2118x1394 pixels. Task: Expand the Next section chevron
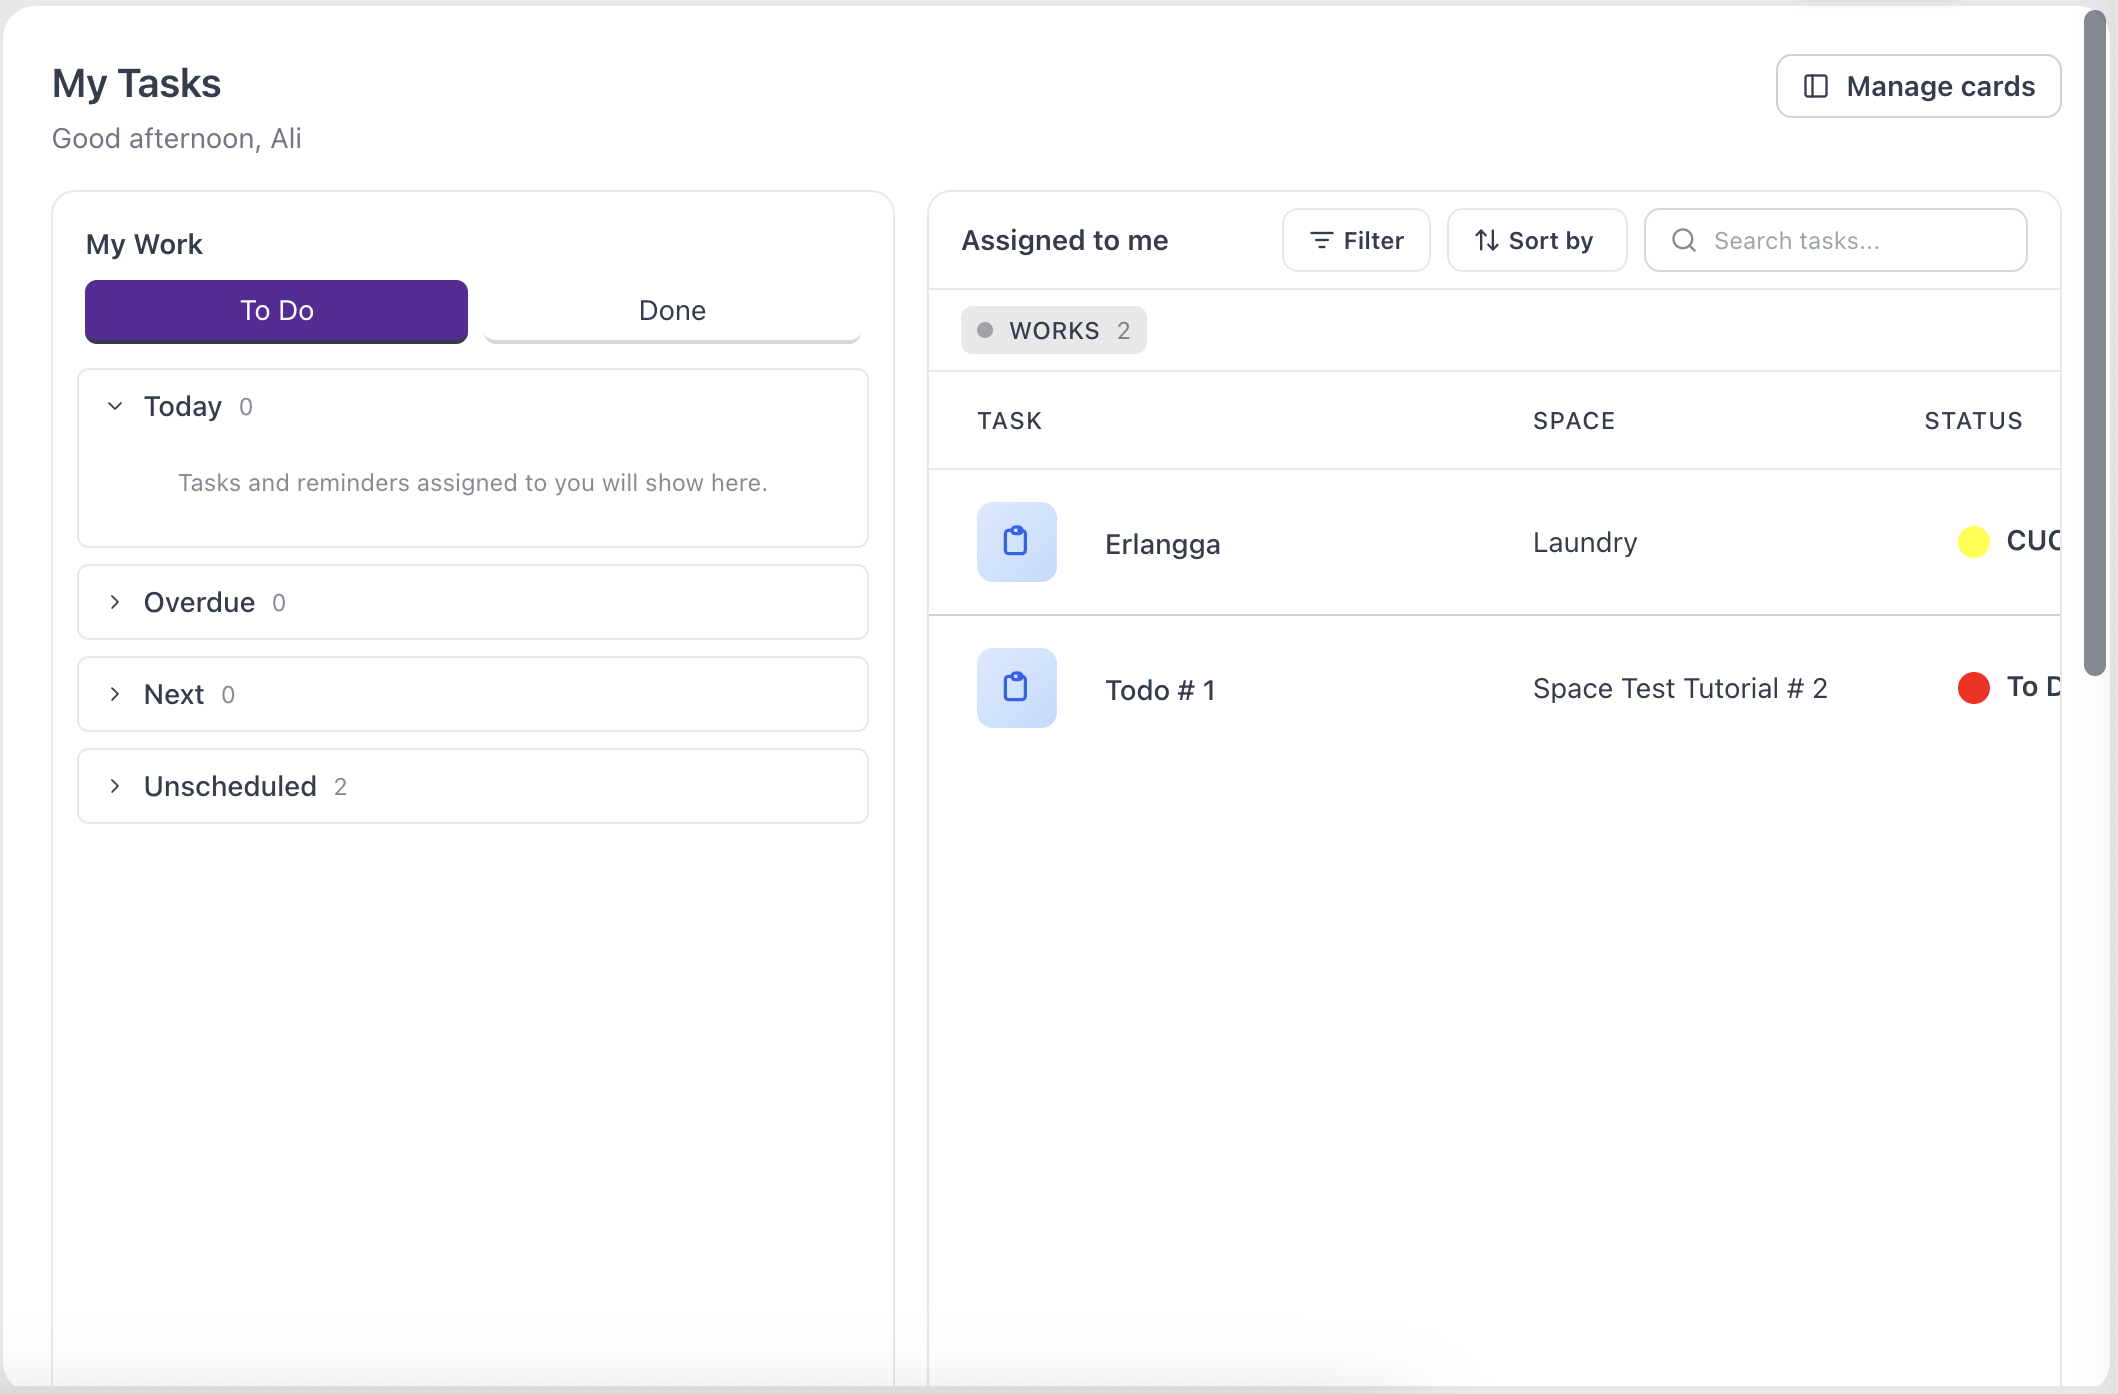point(115,694)
